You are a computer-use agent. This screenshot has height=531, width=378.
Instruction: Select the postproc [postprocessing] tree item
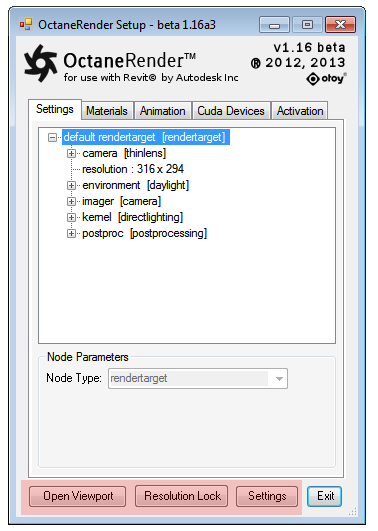(144, 233)
